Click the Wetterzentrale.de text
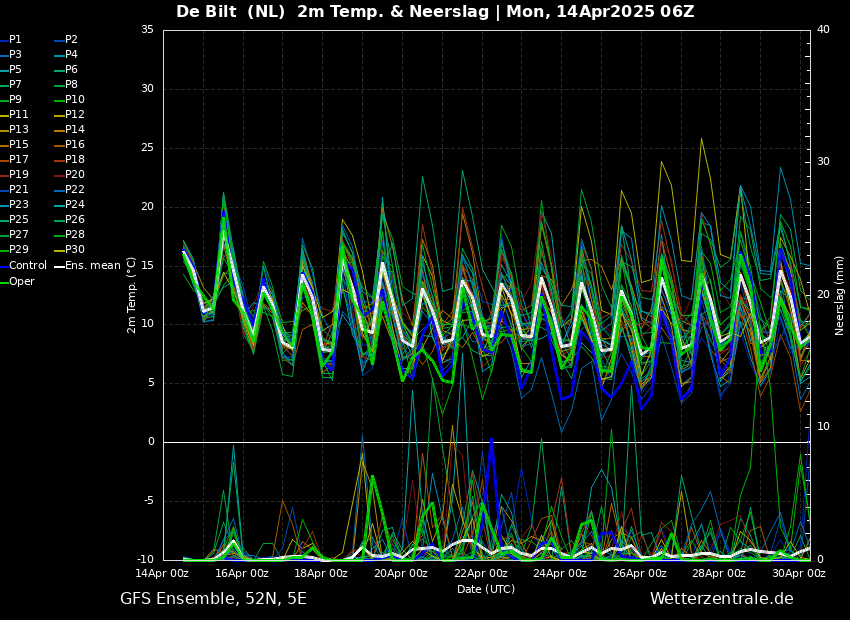Screen dimensions: 850x620 click(721, 599)
